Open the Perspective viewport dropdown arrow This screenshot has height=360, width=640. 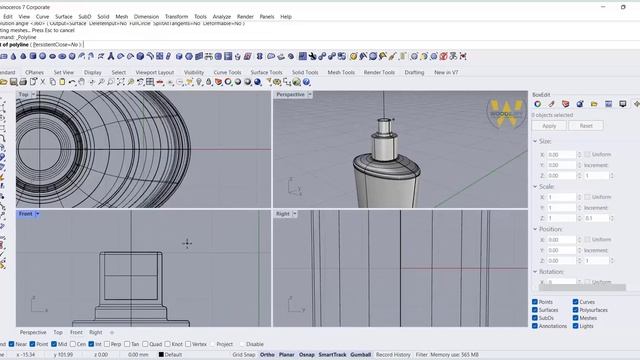(310, 94)
